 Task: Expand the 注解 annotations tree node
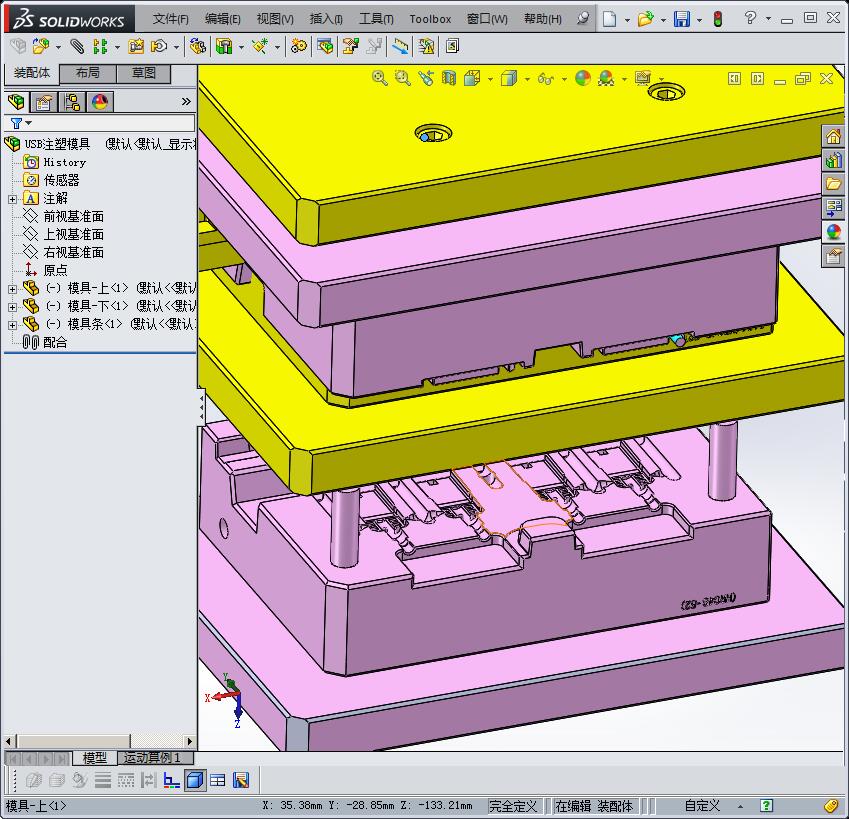click(x=12, y=199)
